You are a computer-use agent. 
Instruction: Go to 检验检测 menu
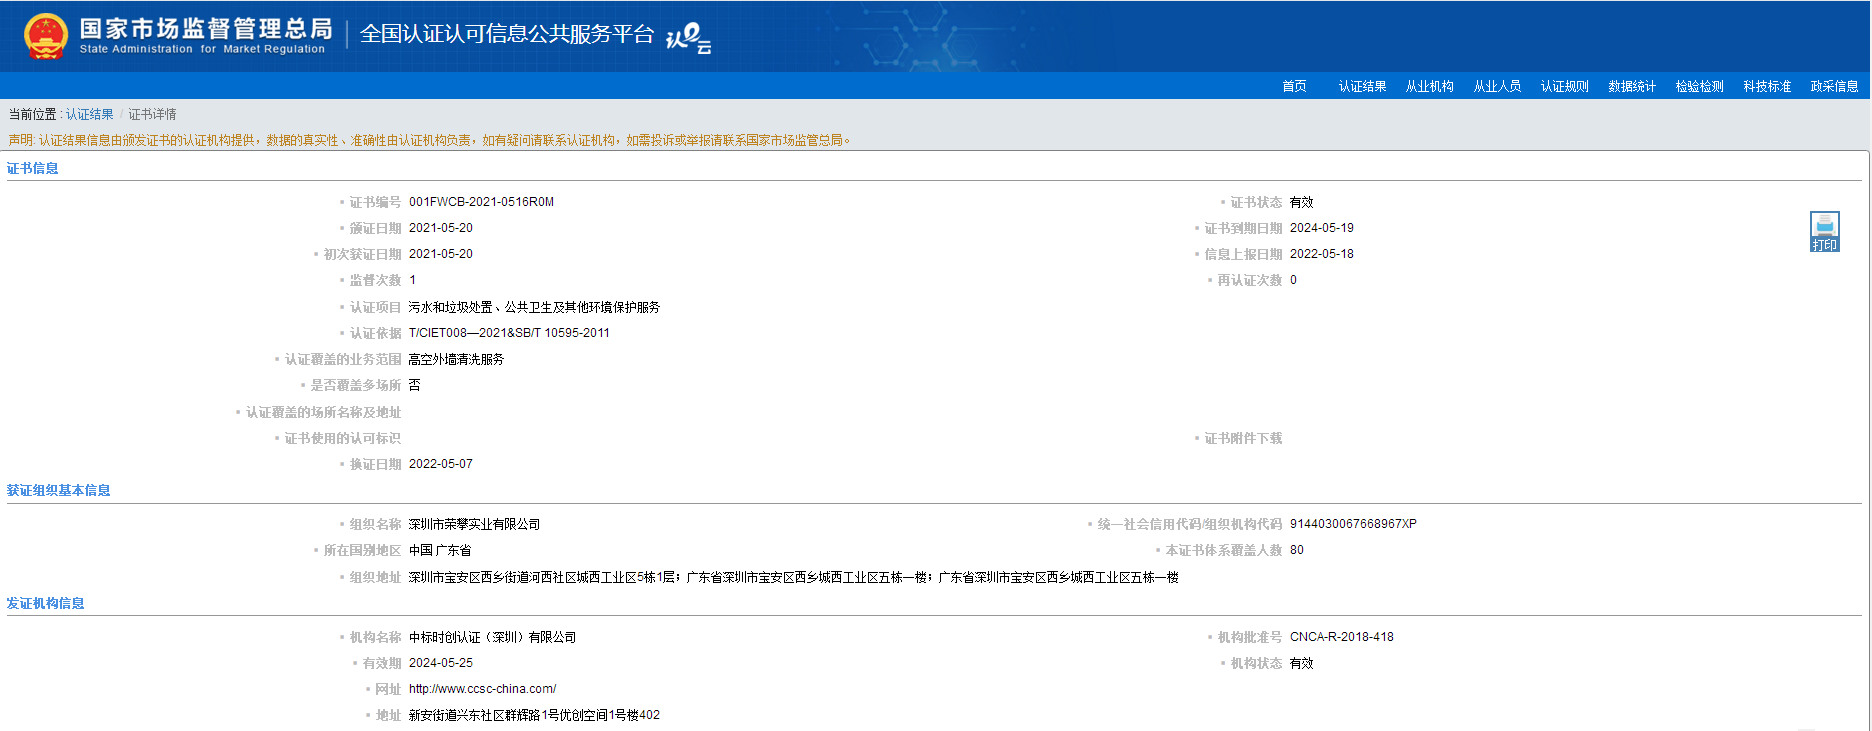click(x=1700, y=86)
